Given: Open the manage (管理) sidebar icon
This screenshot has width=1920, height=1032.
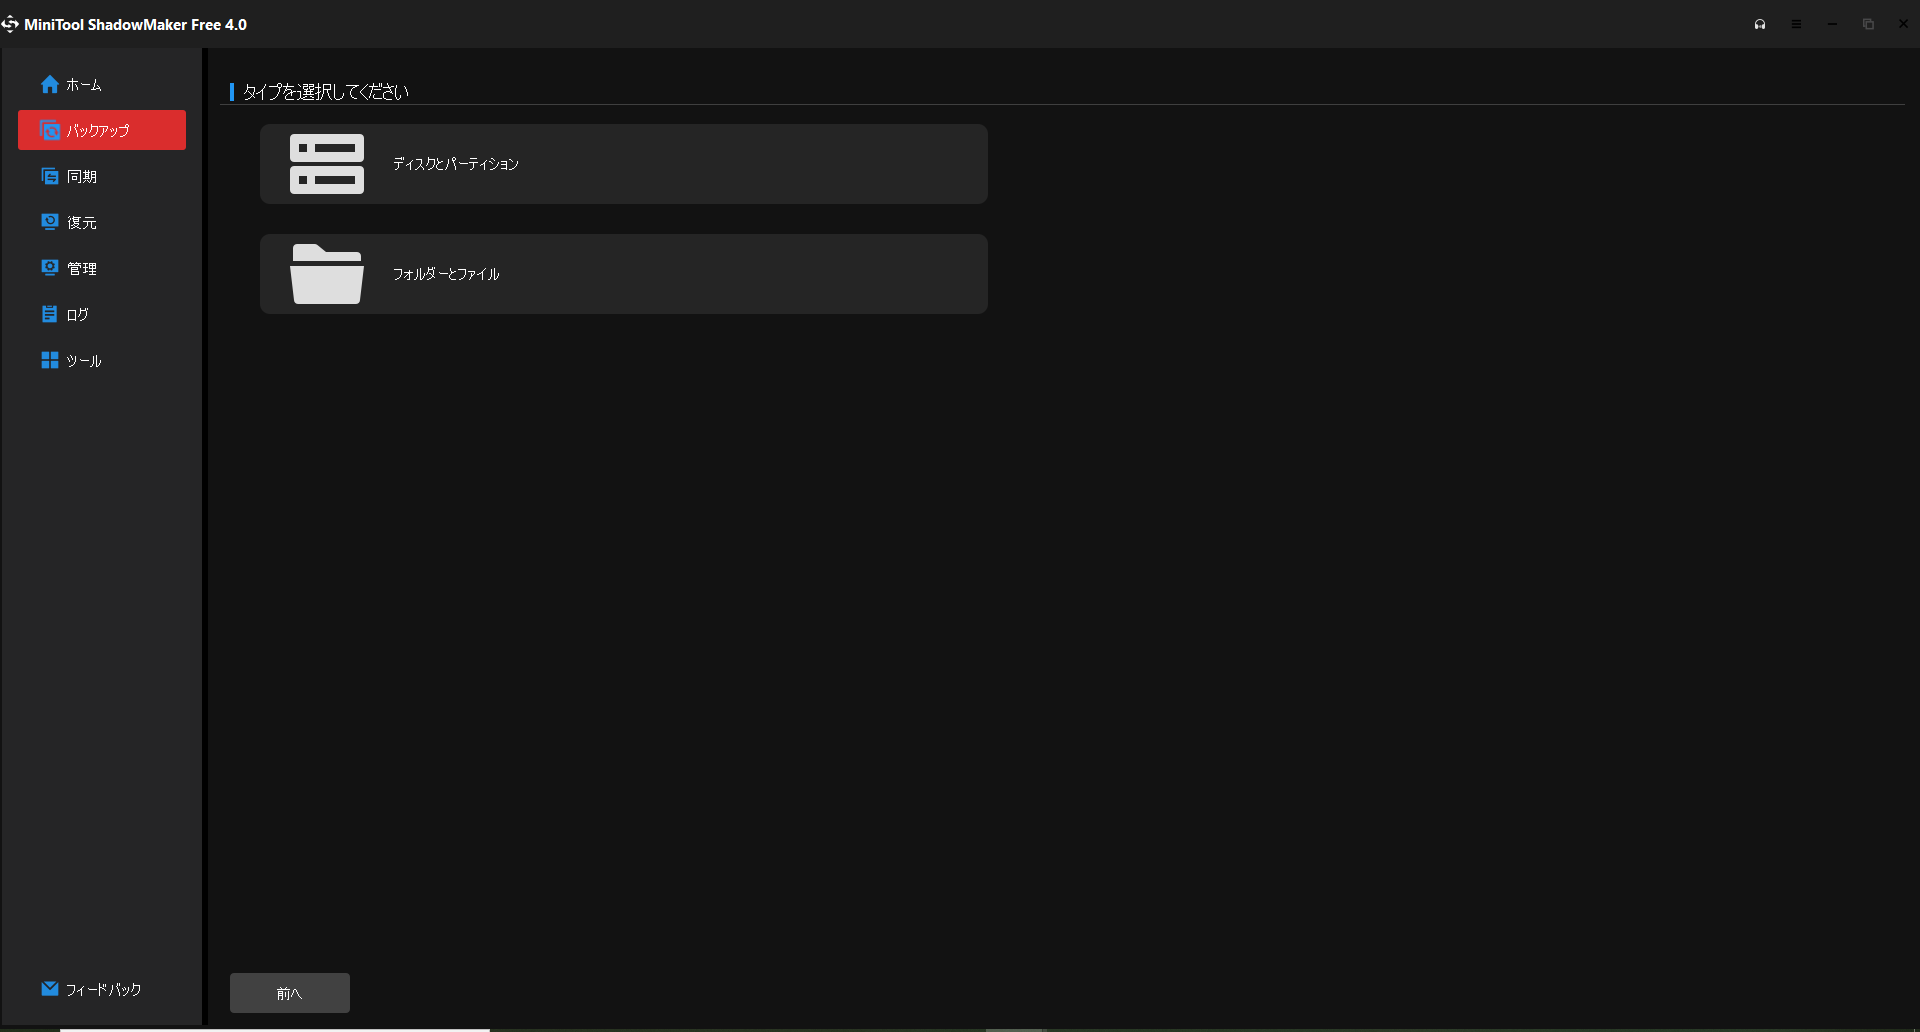Looking at the screenshot, I should (49, 268).
